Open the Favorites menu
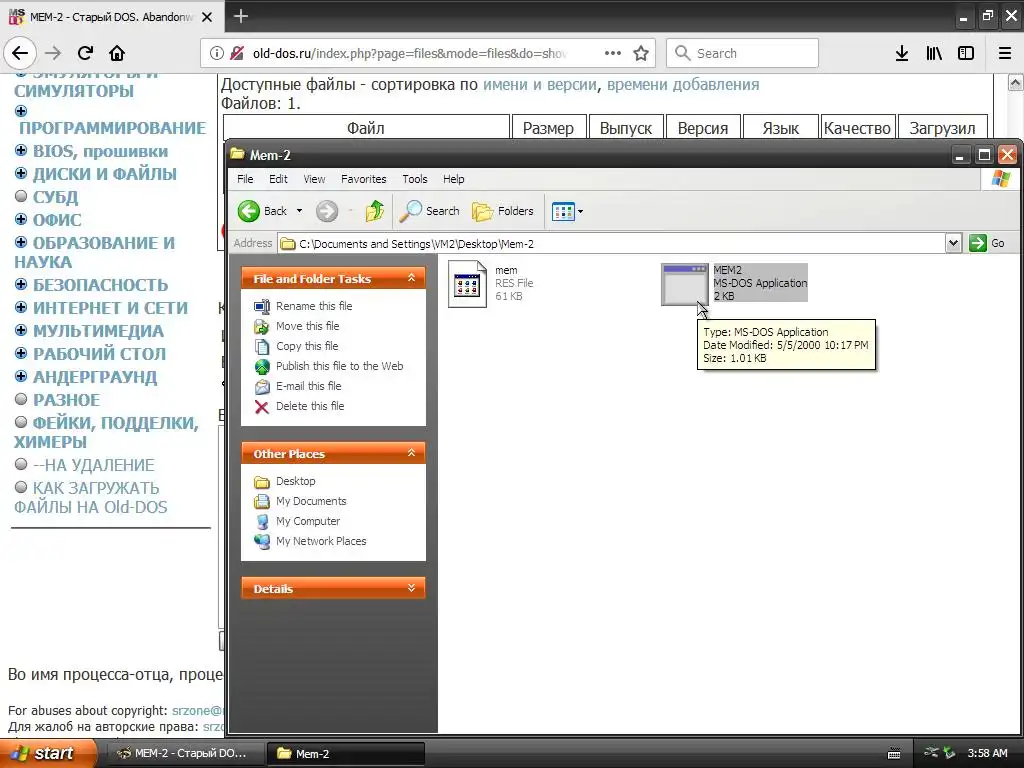 click(364, 179)
